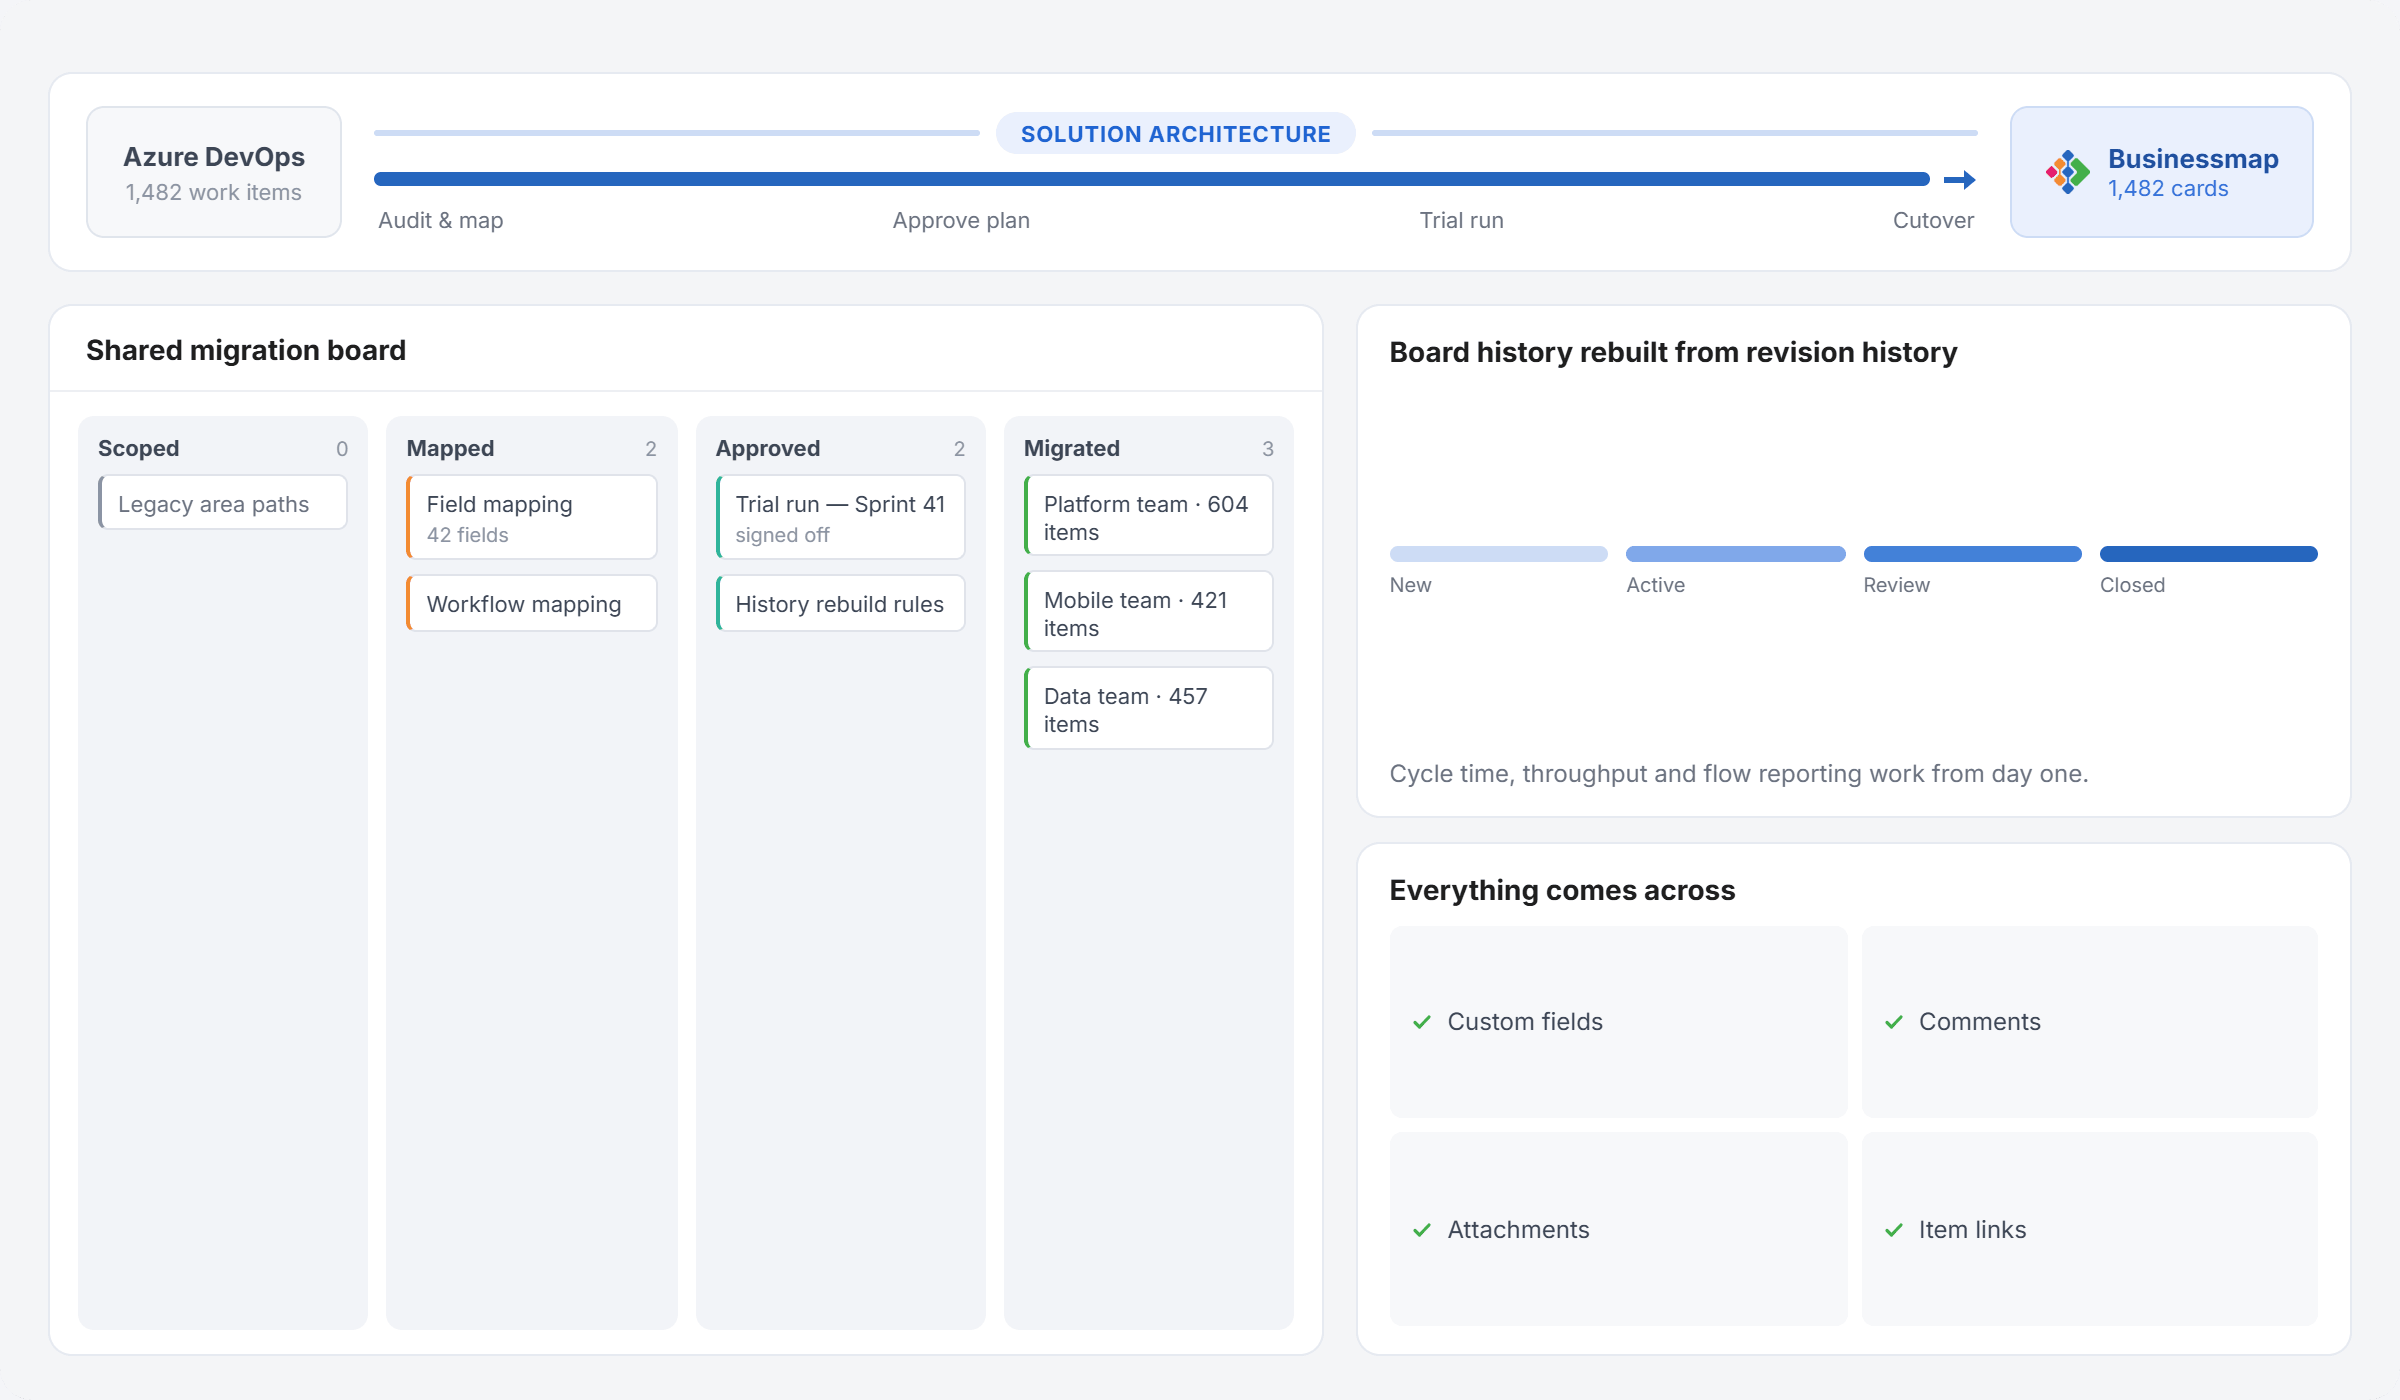Viewport: 2400px width, 1400px height.
Task: Click the Everything comes across heading
Action: tap(1563, 890)
